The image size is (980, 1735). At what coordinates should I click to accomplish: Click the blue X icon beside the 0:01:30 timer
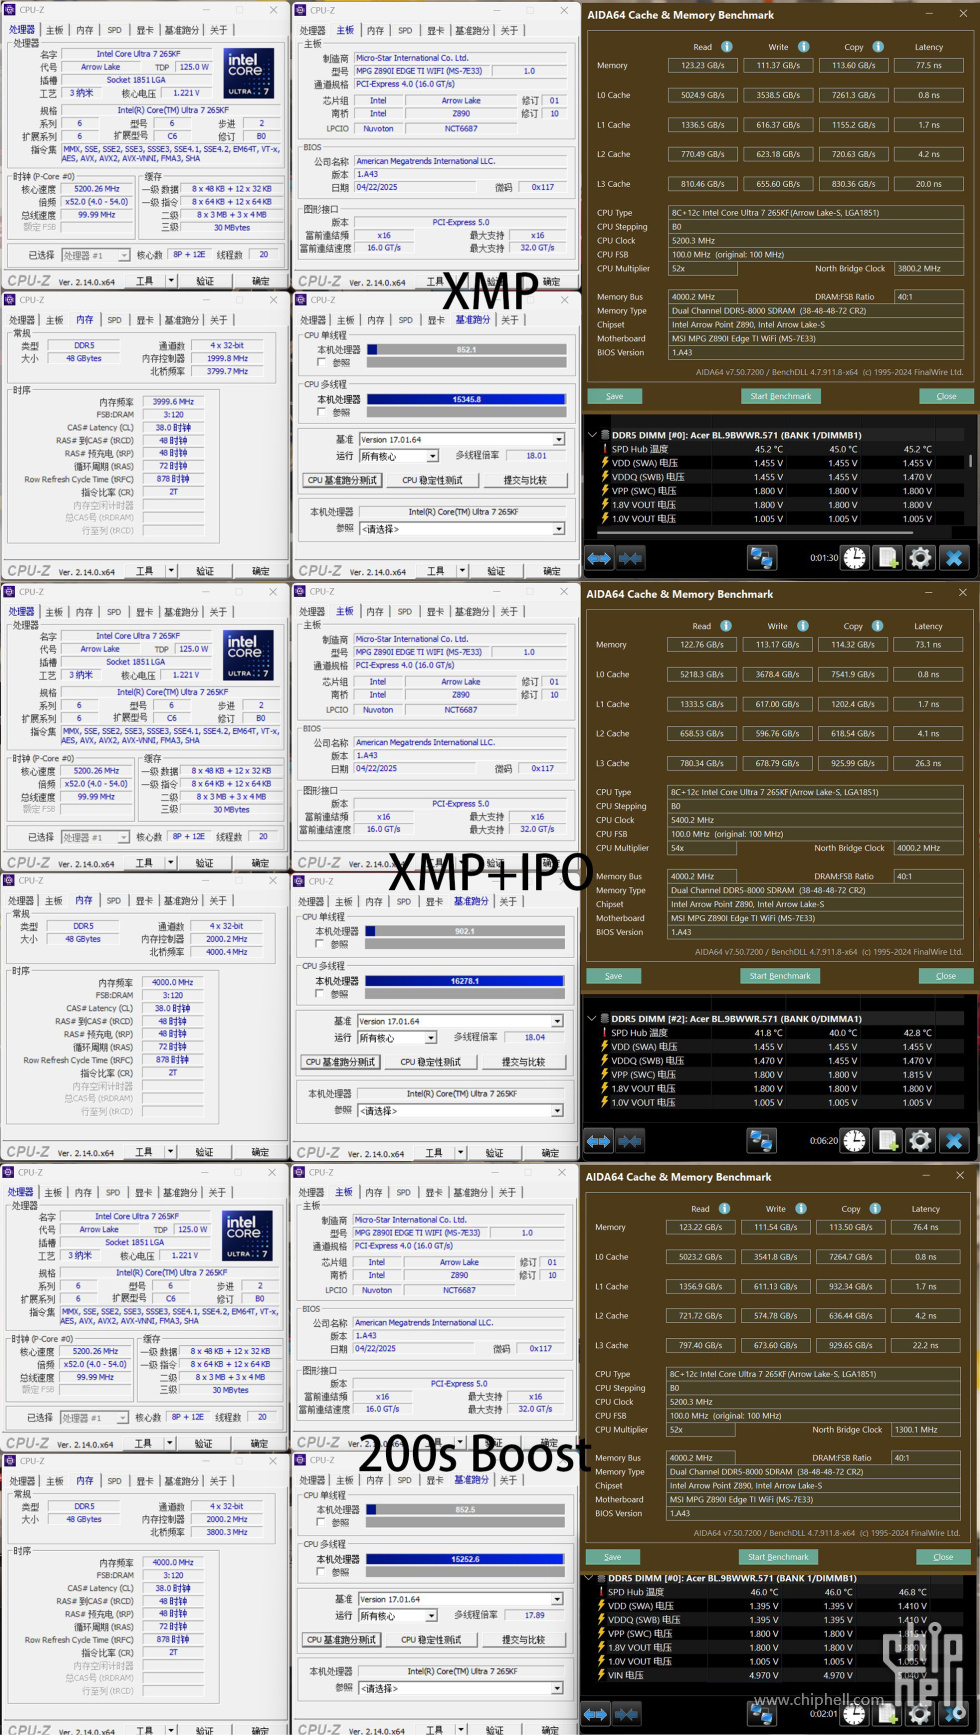point(954,558)
